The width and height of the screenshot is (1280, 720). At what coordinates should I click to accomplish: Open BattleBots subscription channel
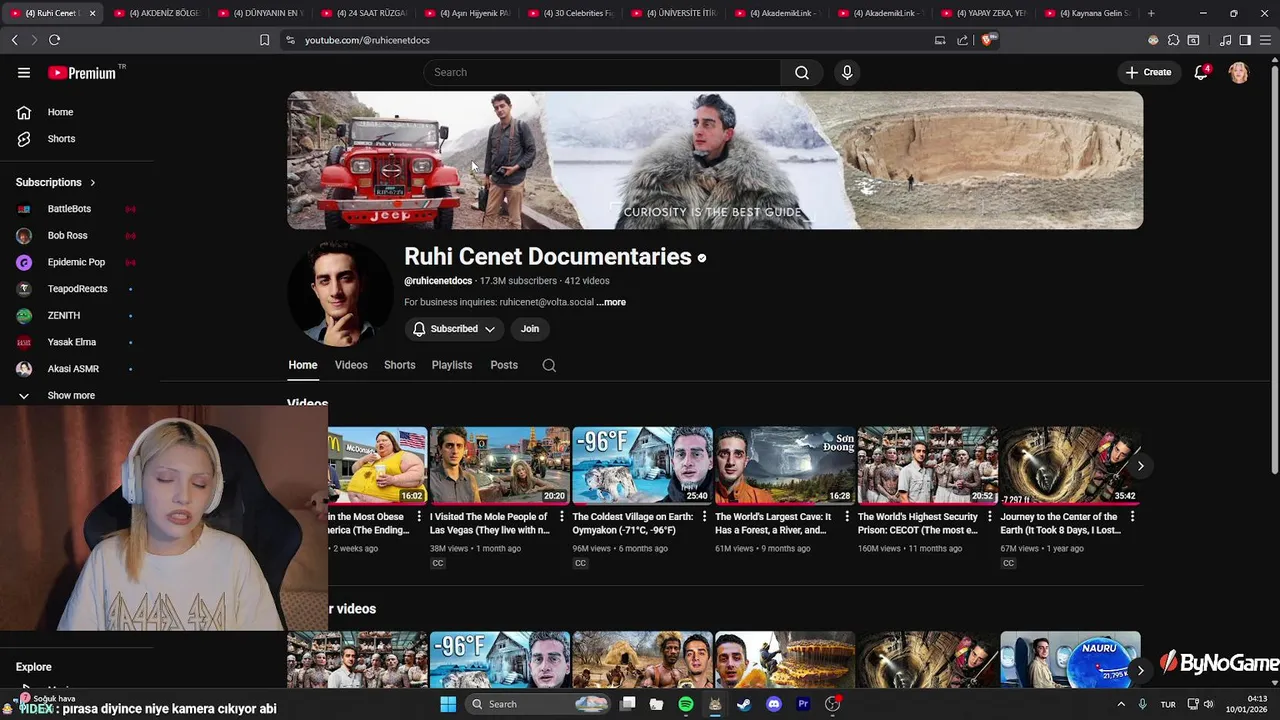pos(69,209)
